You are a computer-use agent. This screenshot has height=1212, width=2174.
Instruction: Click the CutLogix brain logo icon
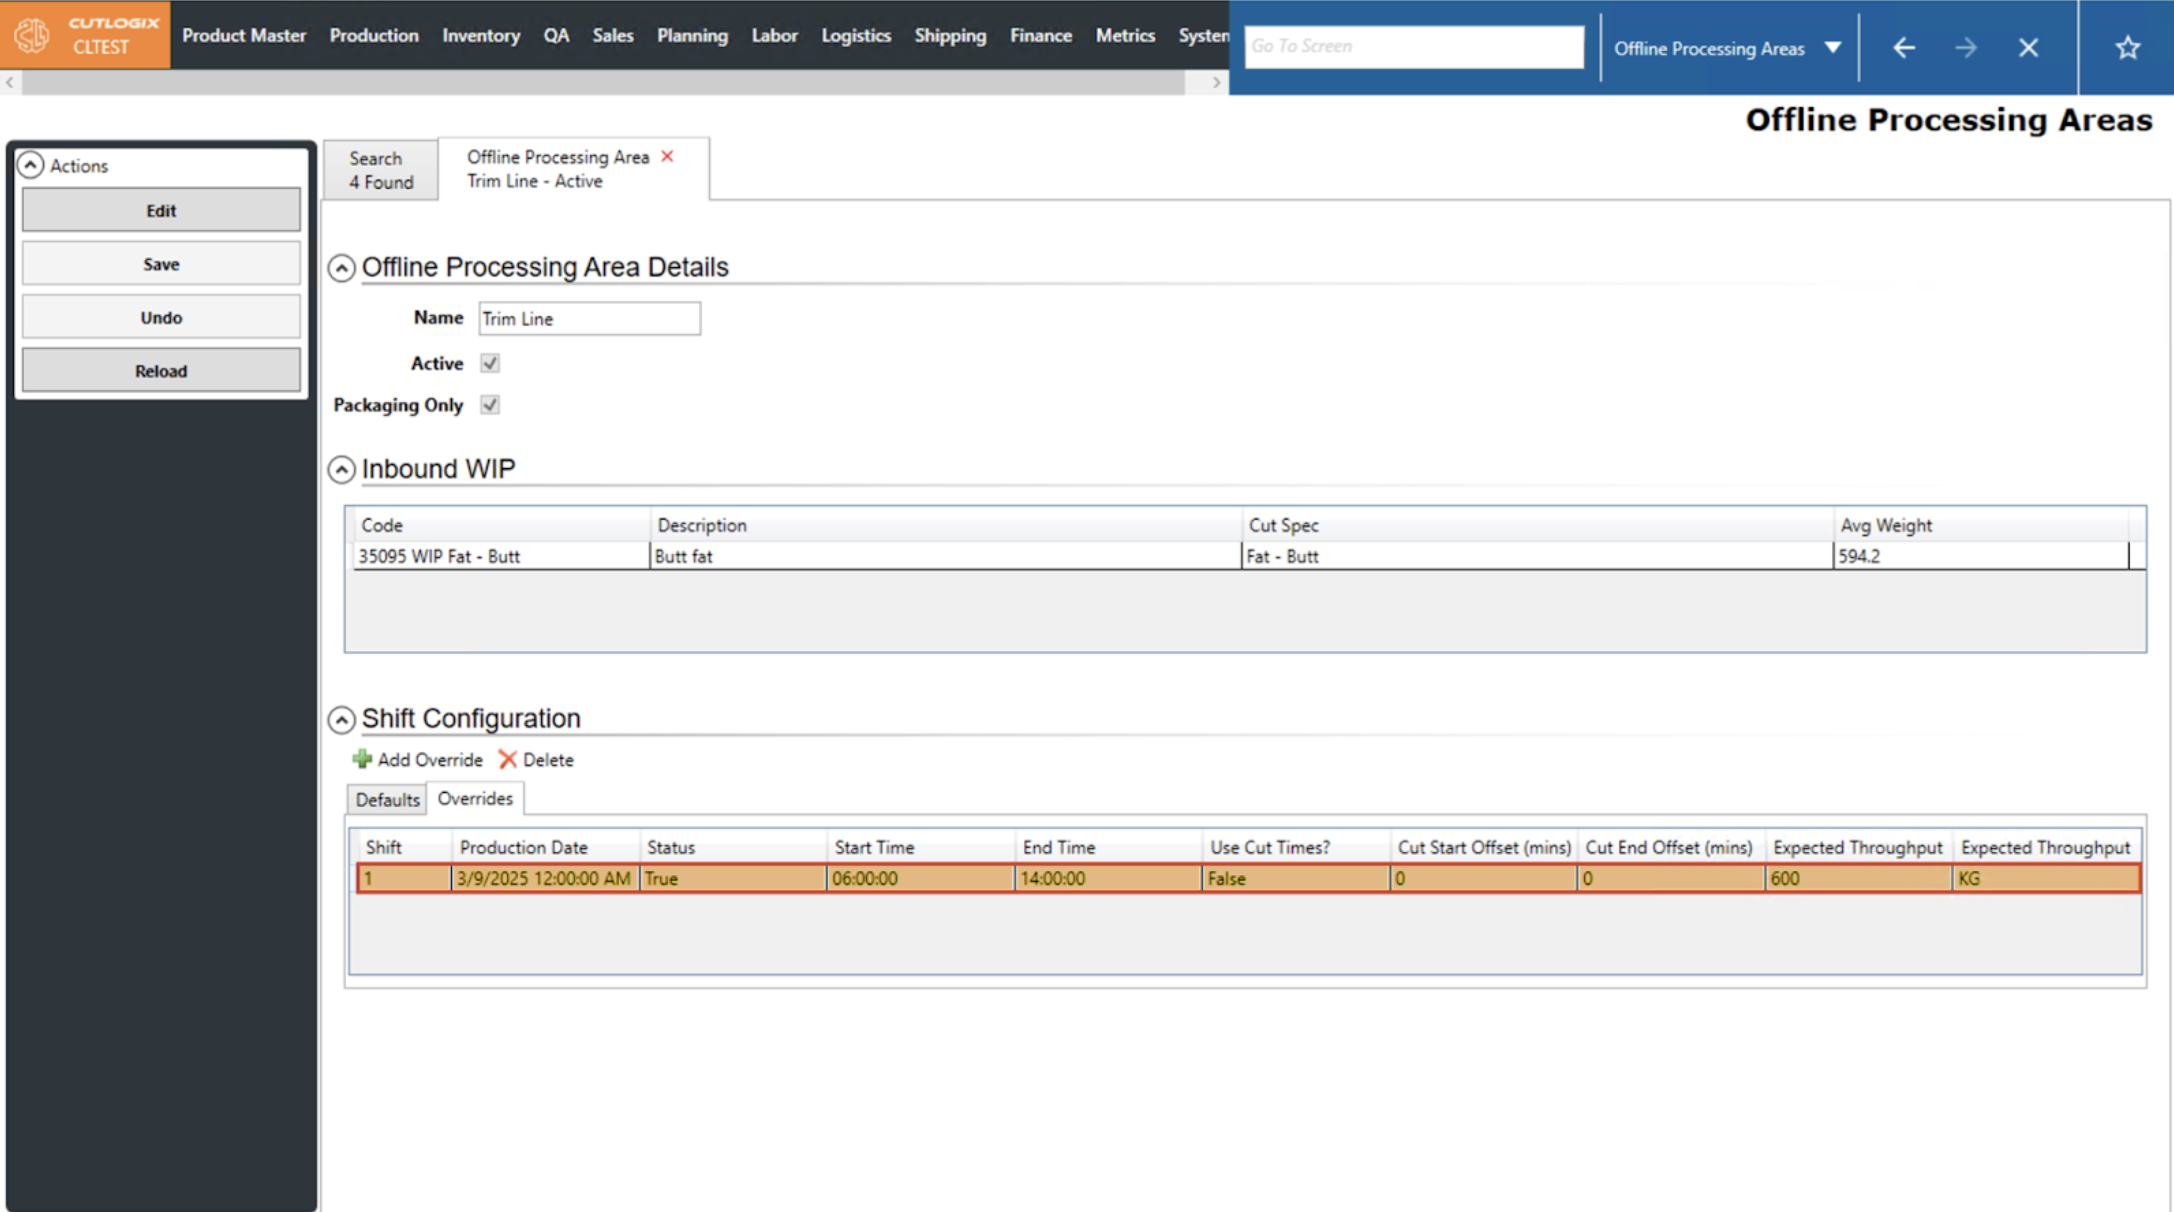pyautogui.click(x=31, y=35)
